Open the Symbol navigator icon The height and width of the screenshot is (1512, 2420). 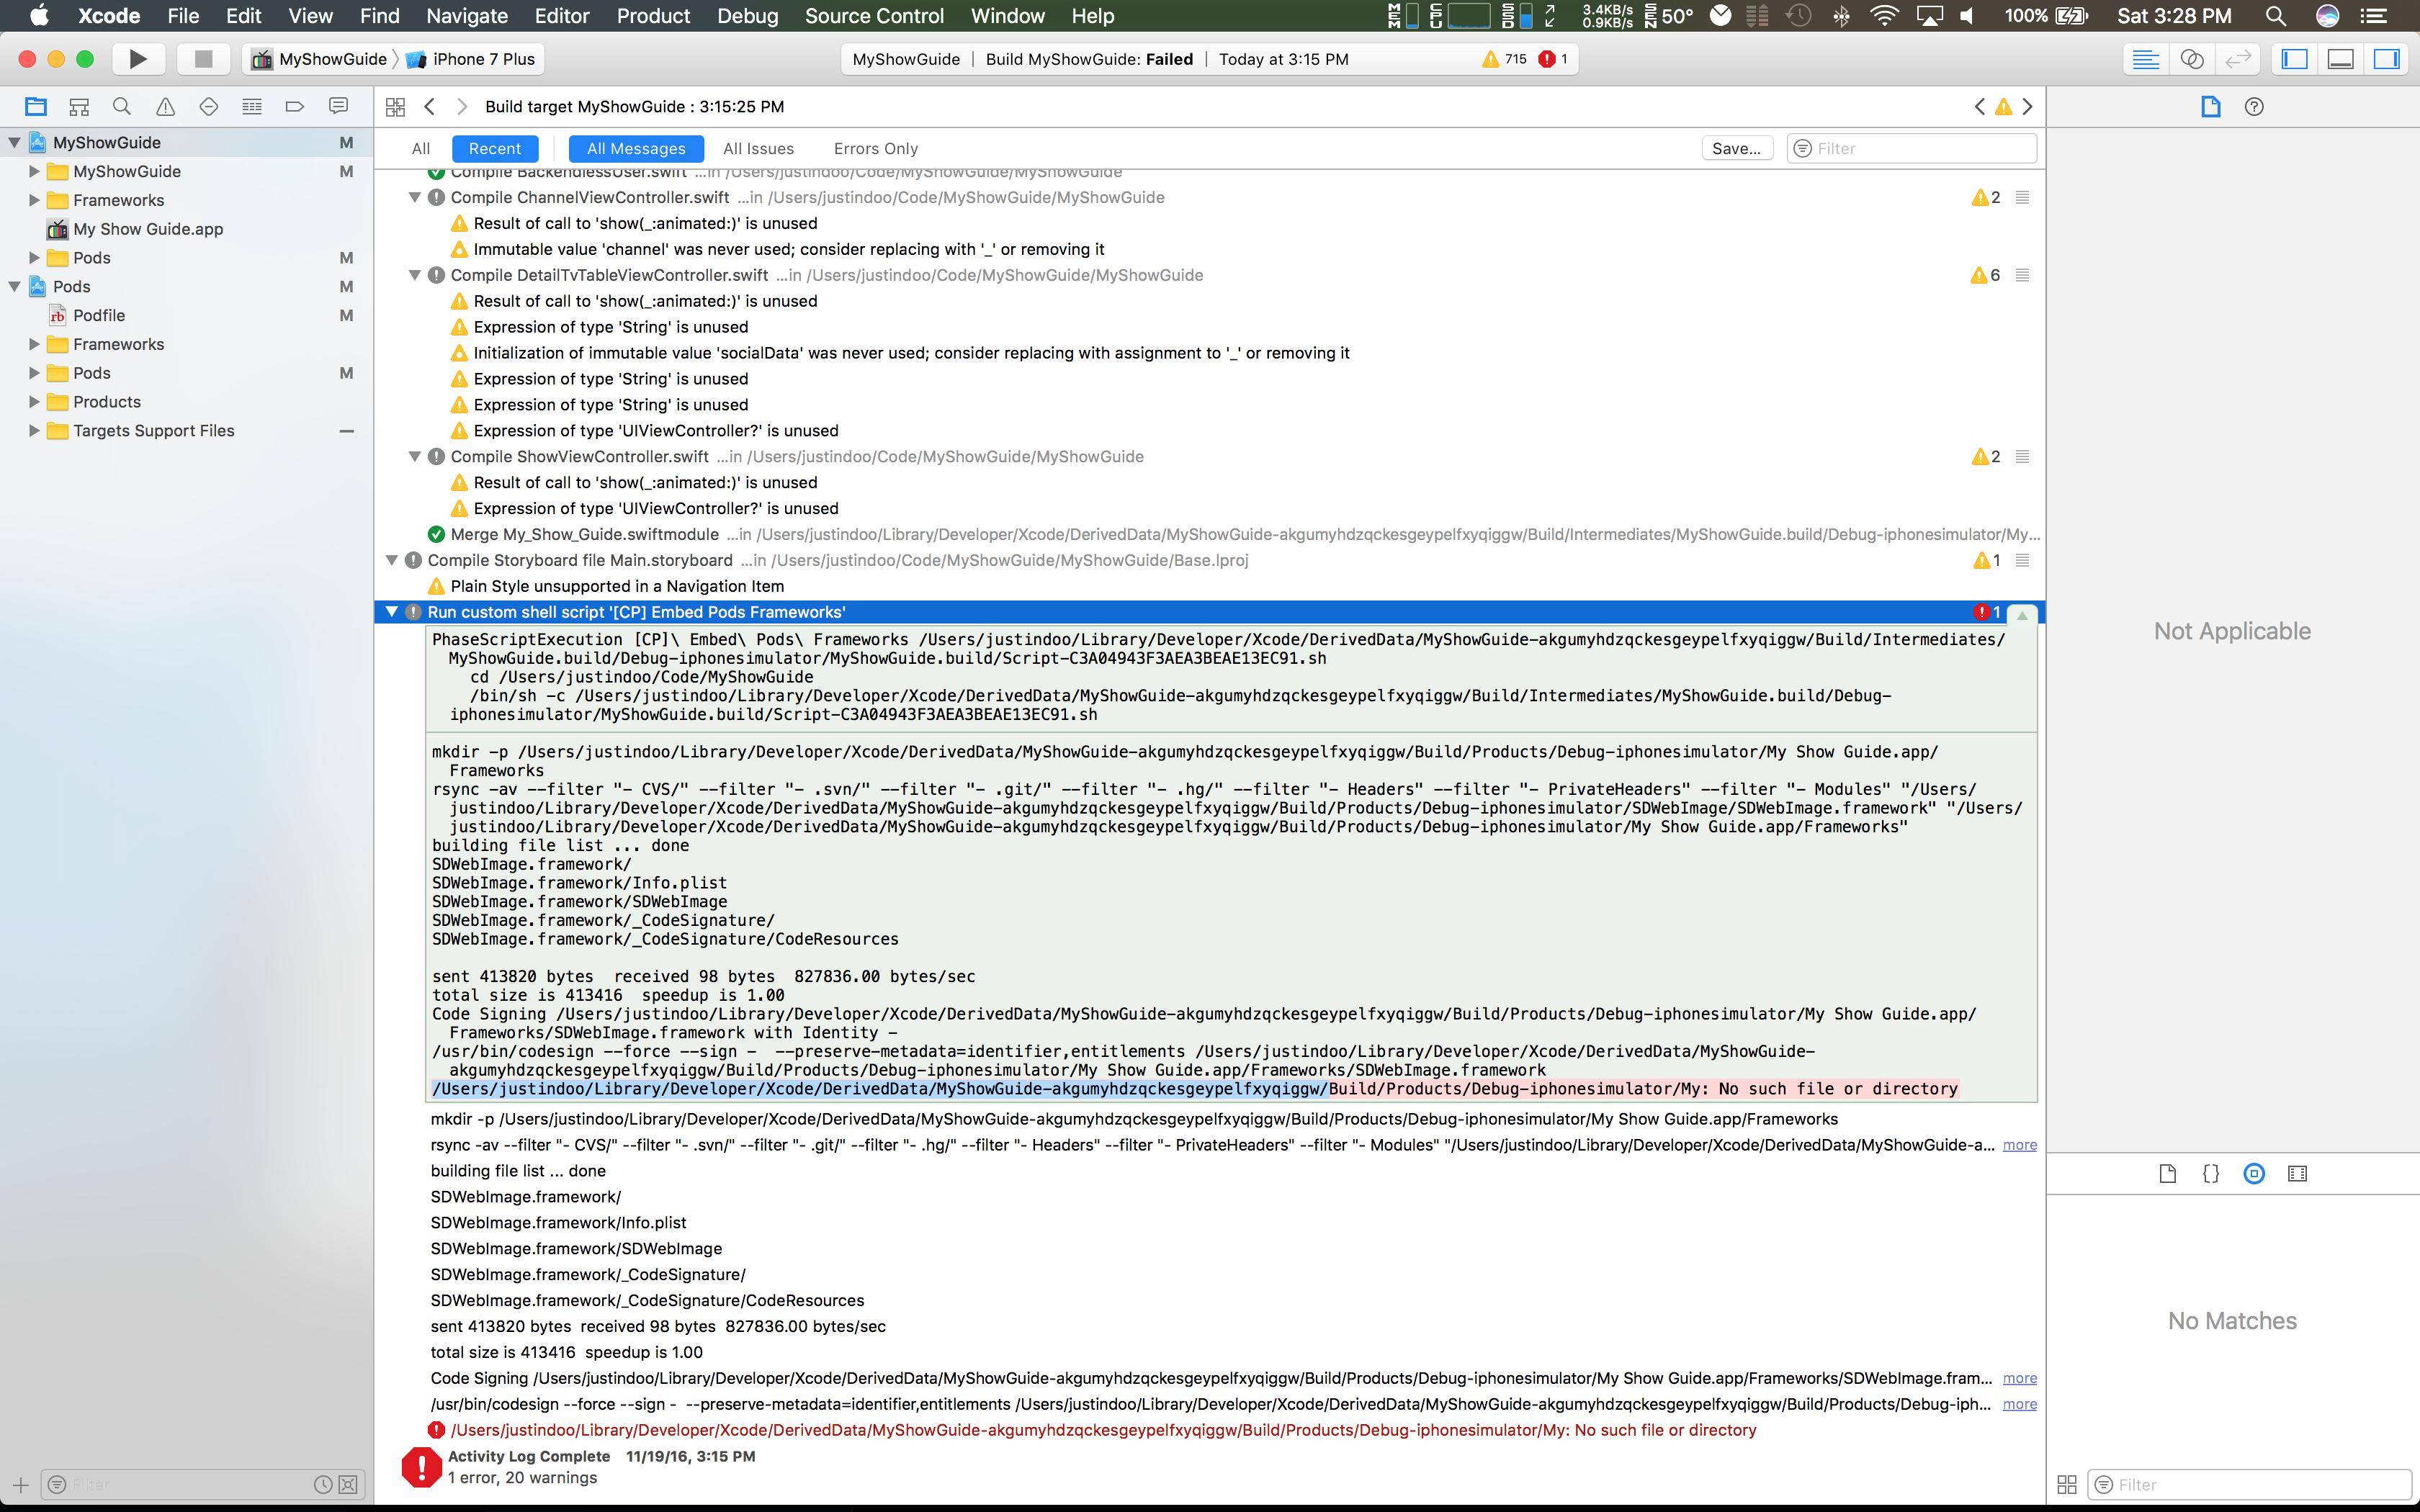point(79,106)
